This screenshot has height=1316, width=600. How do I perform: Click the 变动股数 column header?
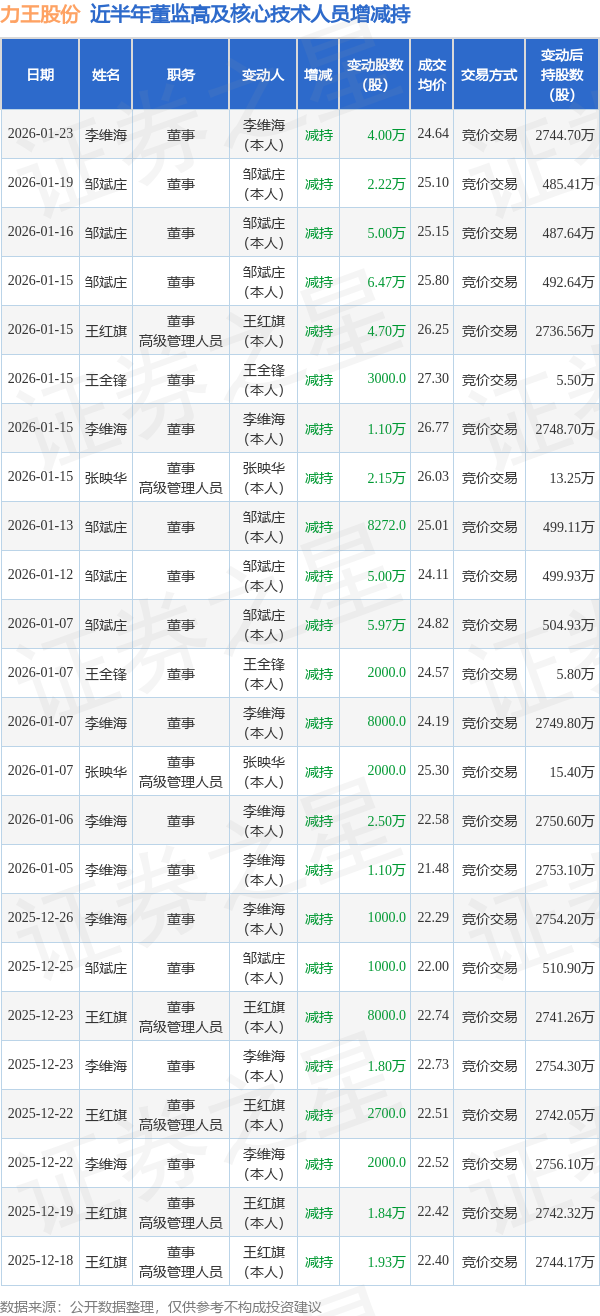[x=375, y=75]
